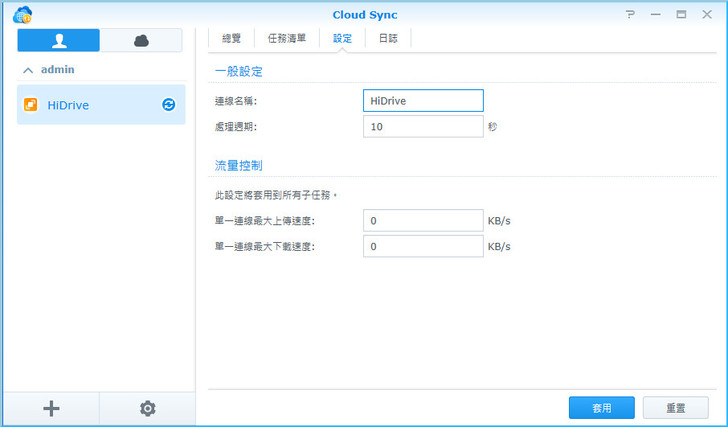Viewport: 728px width, 427px height.
Task: Switch to the cloud providers view icon
Action: tap(141, 40)
